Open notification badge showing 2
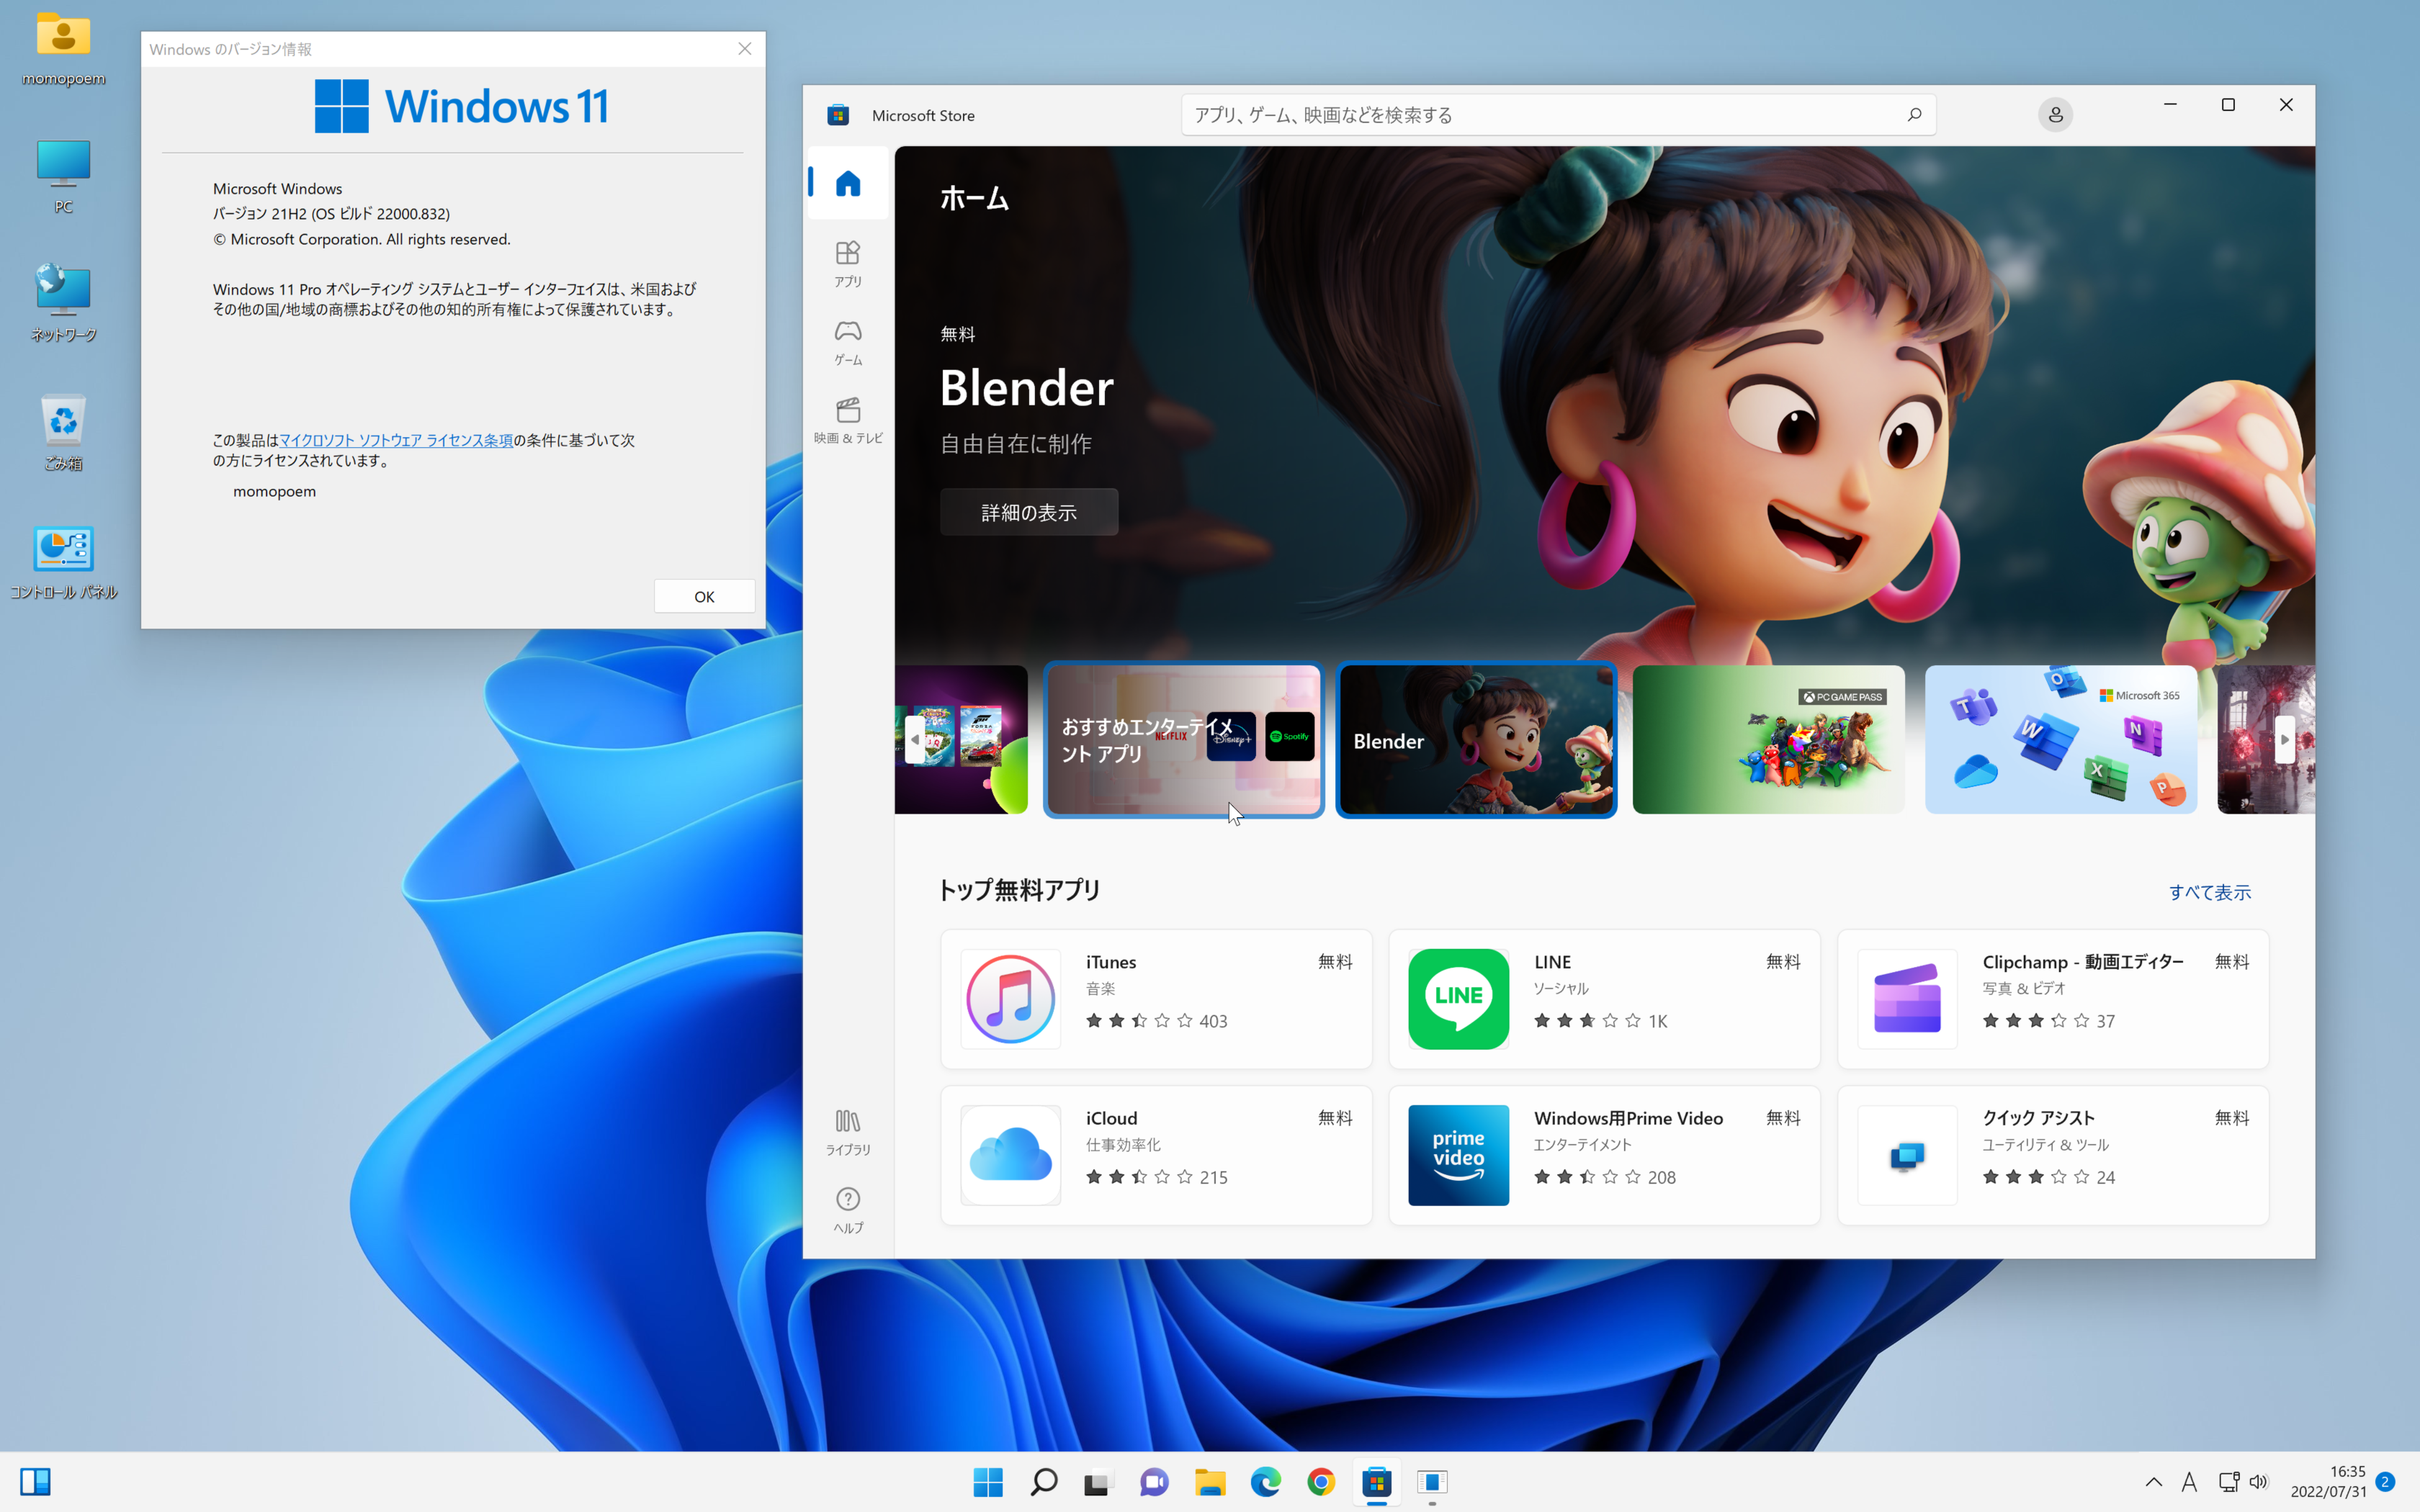Image resolution: width=2420 pixels, height=1512 pixels. (2385, 1481)
